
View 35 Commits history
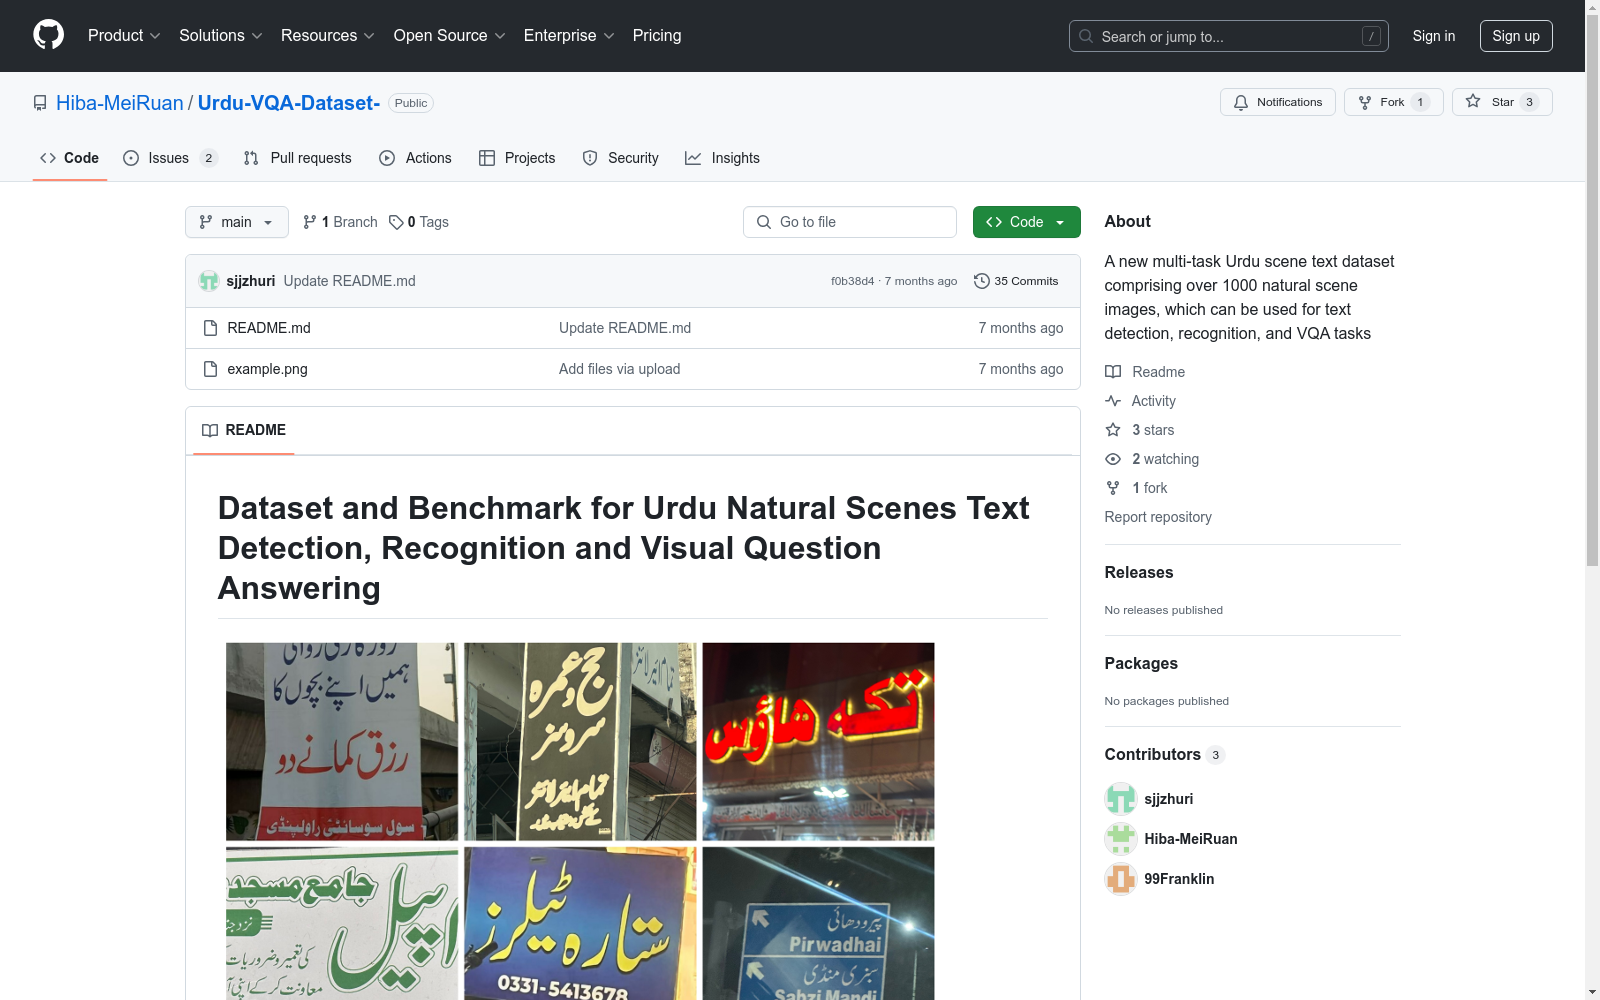[1016, 281]
